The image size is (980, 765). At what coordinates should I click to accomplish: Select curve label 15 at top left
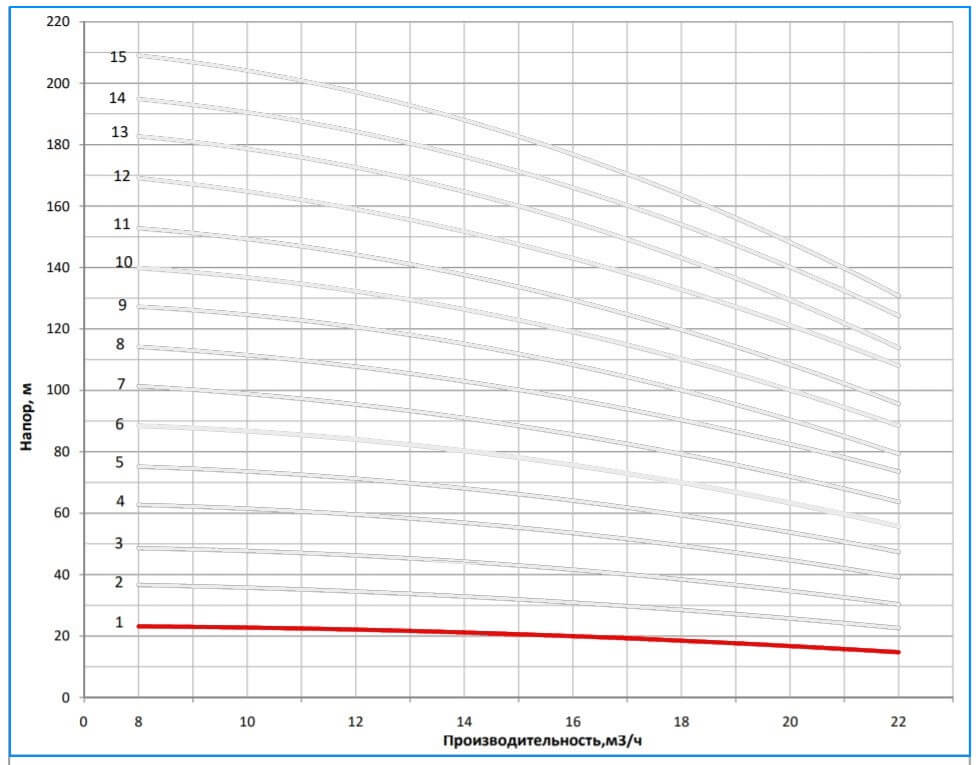point(118,58)
